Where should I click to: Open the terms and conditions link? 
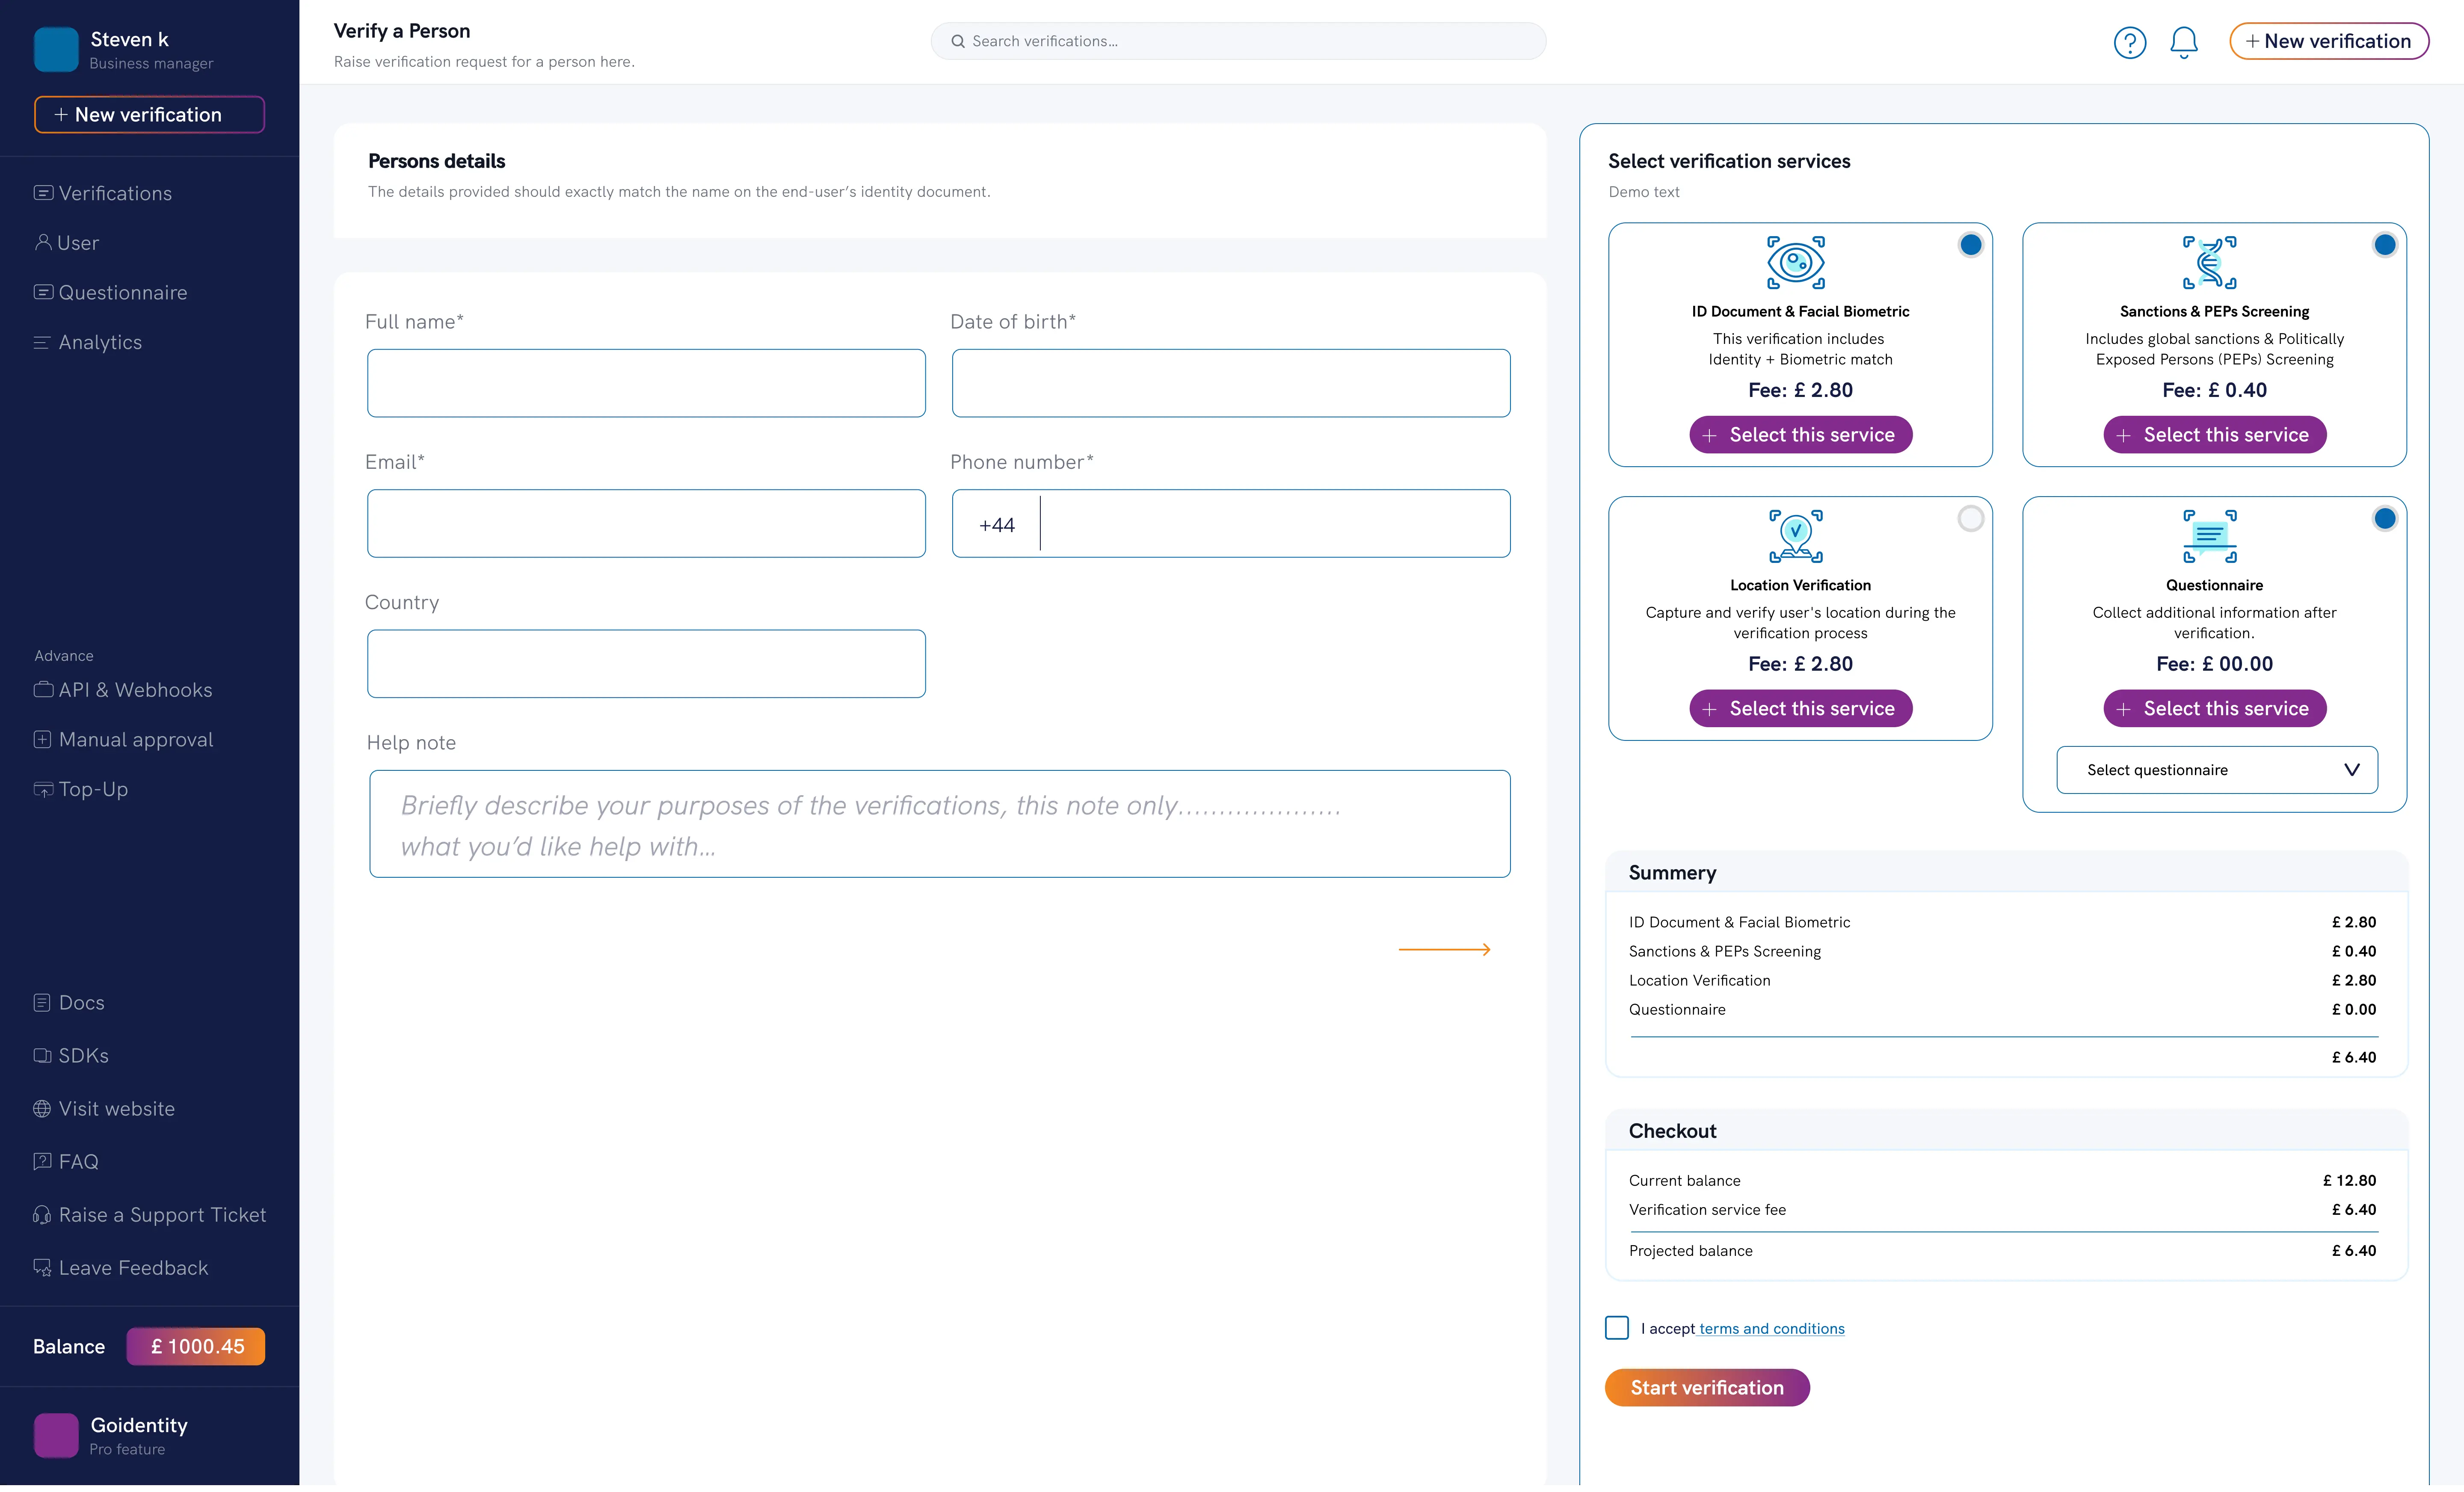1772,1328
